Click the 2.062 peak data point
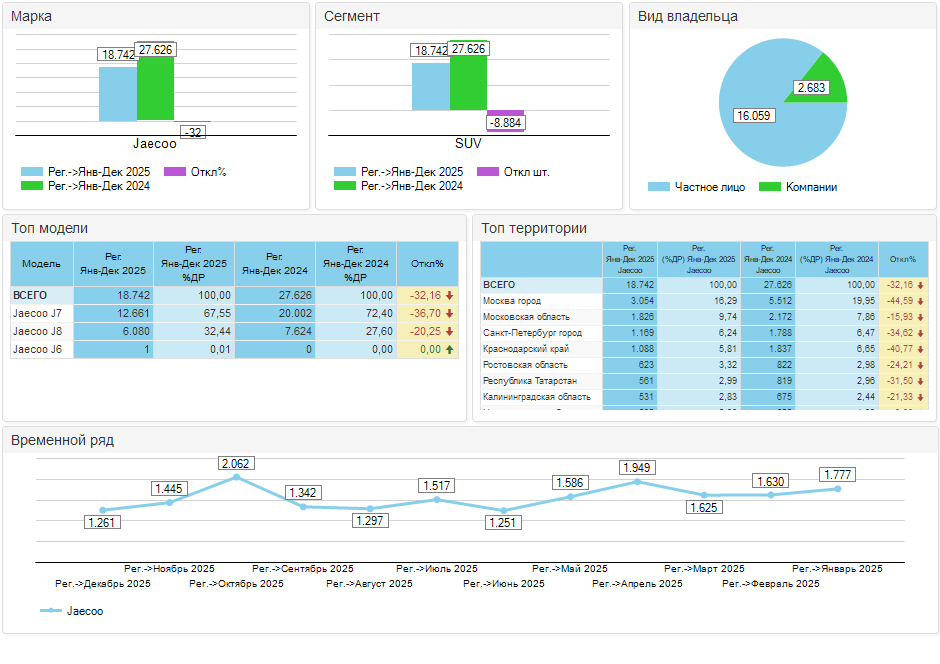This screenshot has width=940, height=664. pyautogui.click(x=236, y=477)
